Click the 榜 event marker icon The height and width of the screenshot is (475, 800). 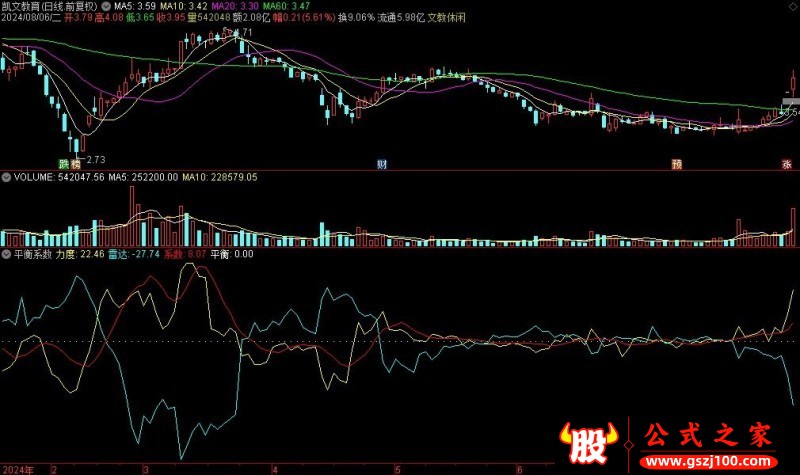pos(76,164)
